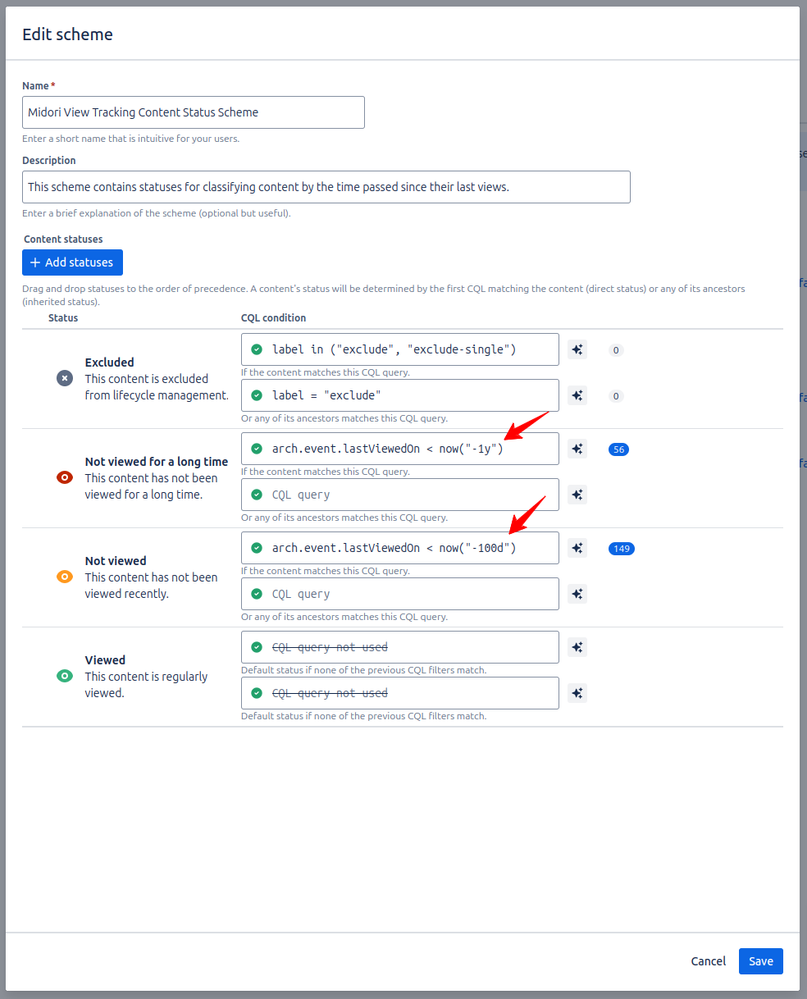807x999 pixels.
Task: Edit the lastViewedOn < now("-1y") query
Action: (400, 449)
